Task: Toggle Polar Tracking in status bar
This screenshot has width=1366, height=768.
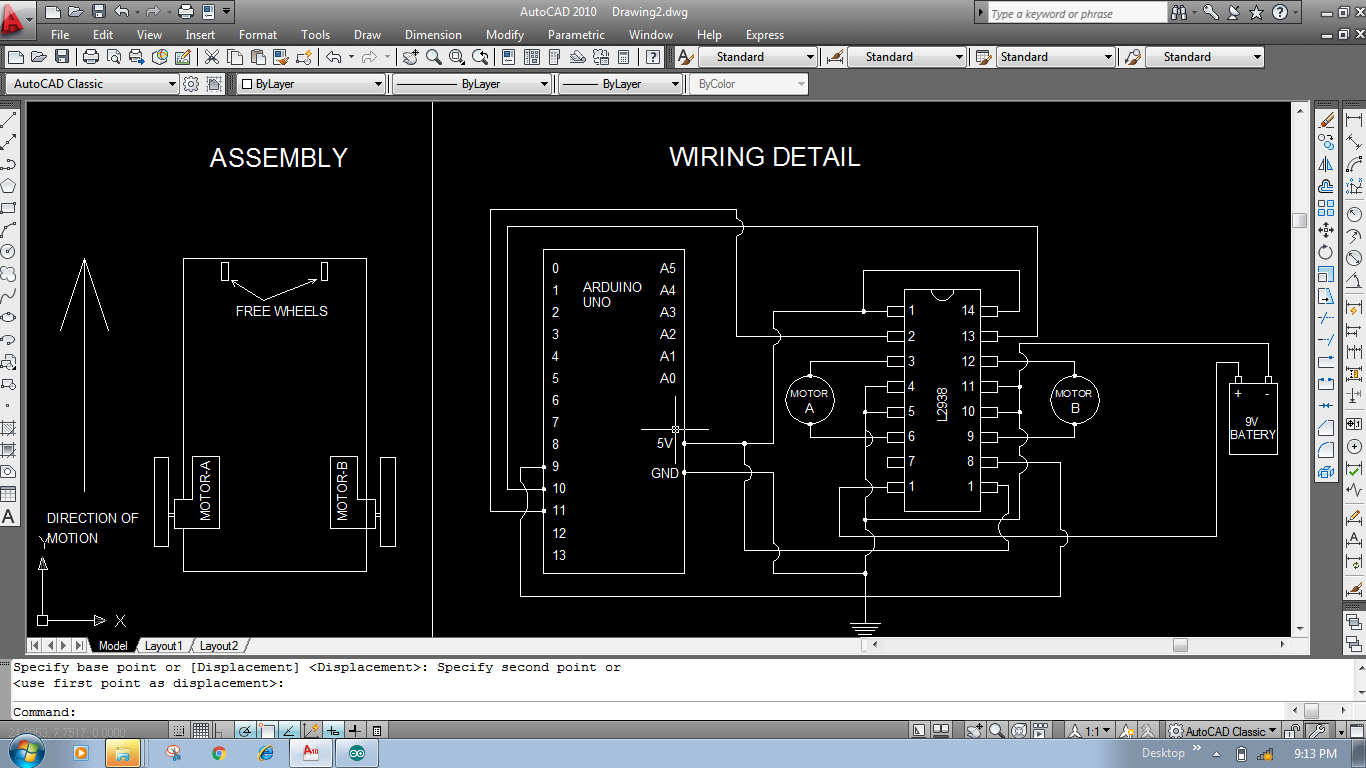Action: [245, 731]
